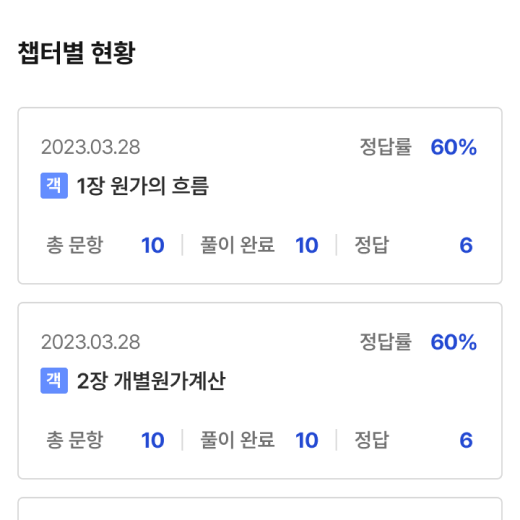
Task: Click the 정답률 label on chapter 1 card
Action: [x=386, y=147]
